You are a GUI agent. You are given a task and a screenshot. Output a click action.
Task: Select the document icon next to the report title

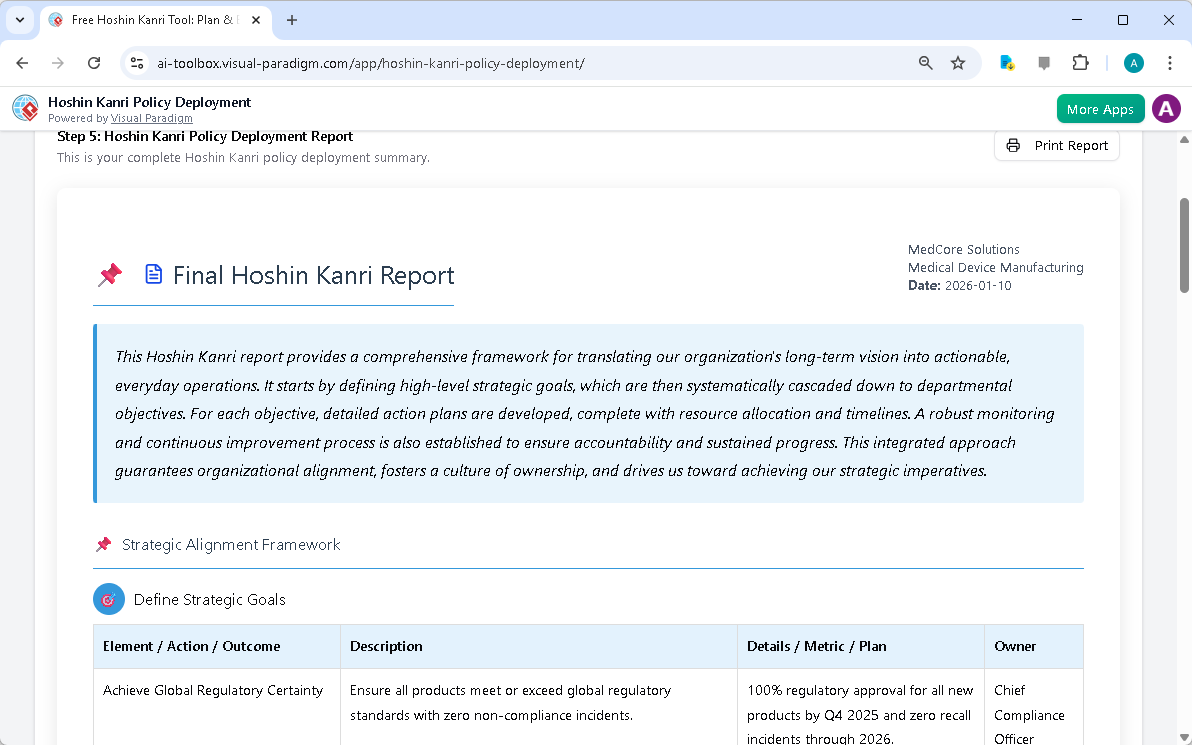click(153, 274)
